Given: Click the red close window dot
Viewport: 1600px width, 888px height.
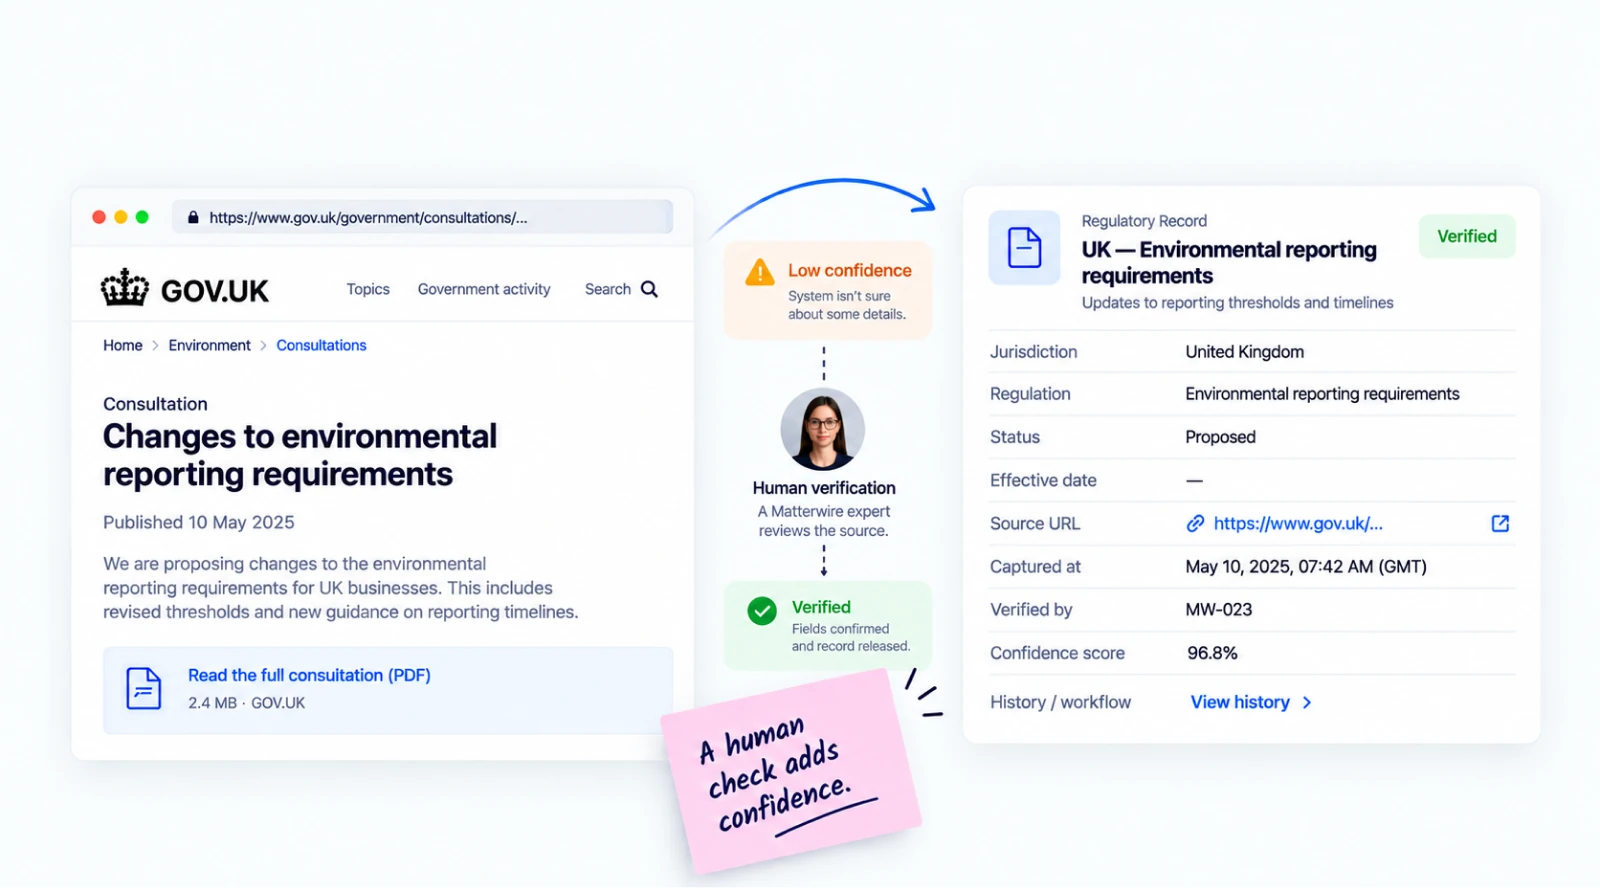Looking at the screenshot, I should (x=99, y=217).
